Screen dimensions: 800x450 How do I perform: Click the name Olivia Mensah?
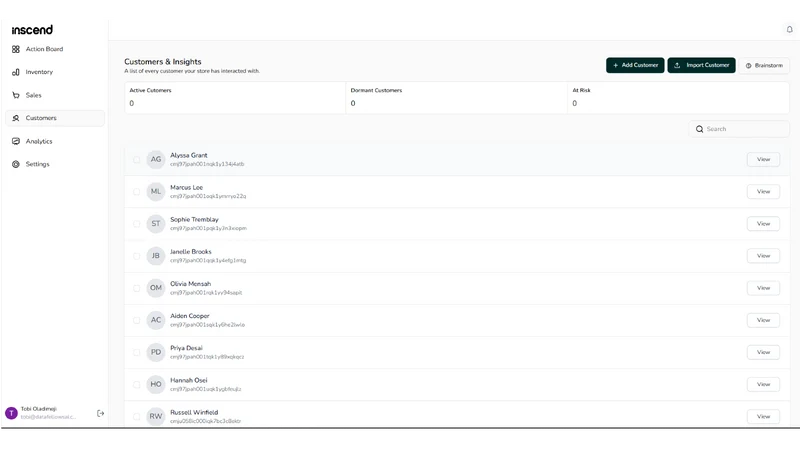point(190,284)
